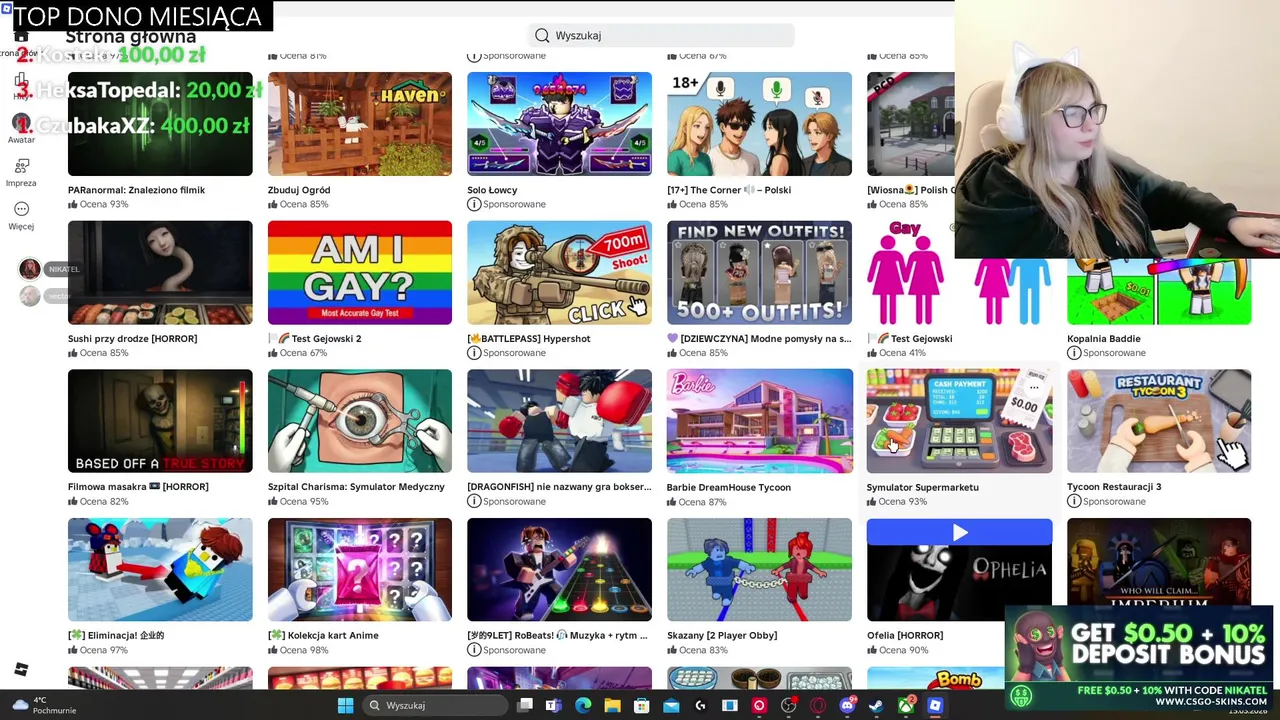Focus the Roblox Wyszukaj search field
This screenshot has width=1280, height=720.
pos(661,35)
